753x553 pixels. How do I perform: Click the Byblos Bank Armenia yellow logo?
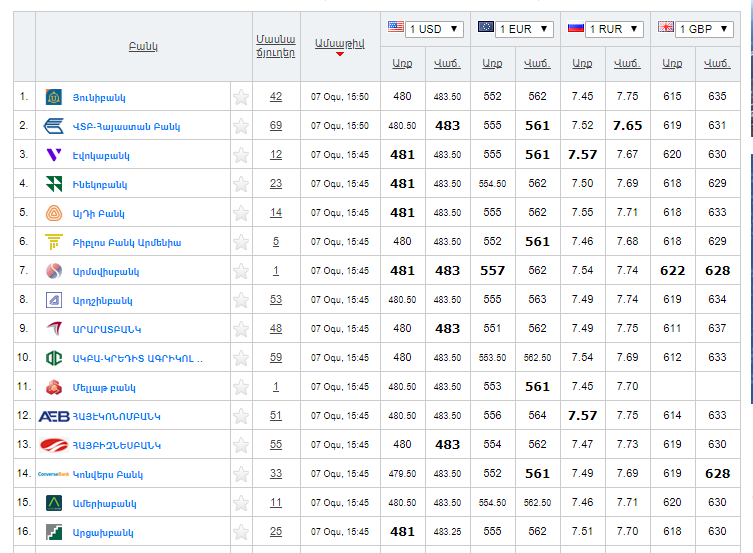(x=53, y=242)
